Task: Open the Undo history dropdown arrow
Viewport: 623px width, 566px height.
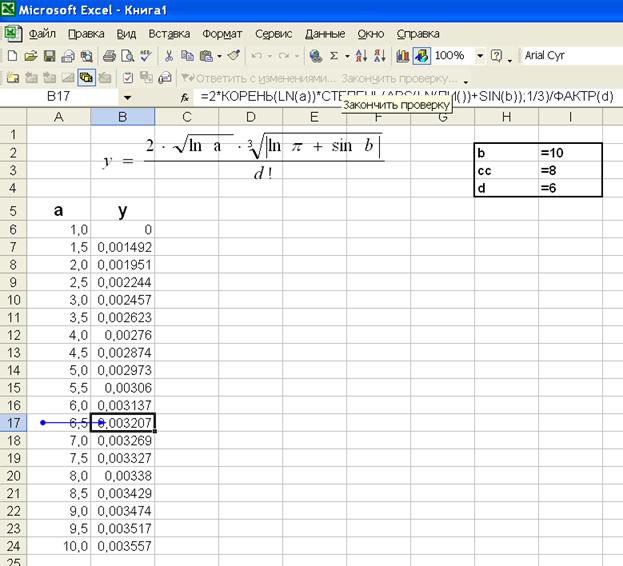Action: click(269, 56)
